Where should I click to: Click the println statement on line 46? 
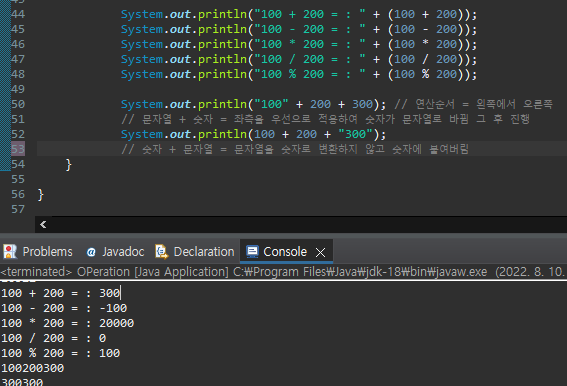[299, 44]
